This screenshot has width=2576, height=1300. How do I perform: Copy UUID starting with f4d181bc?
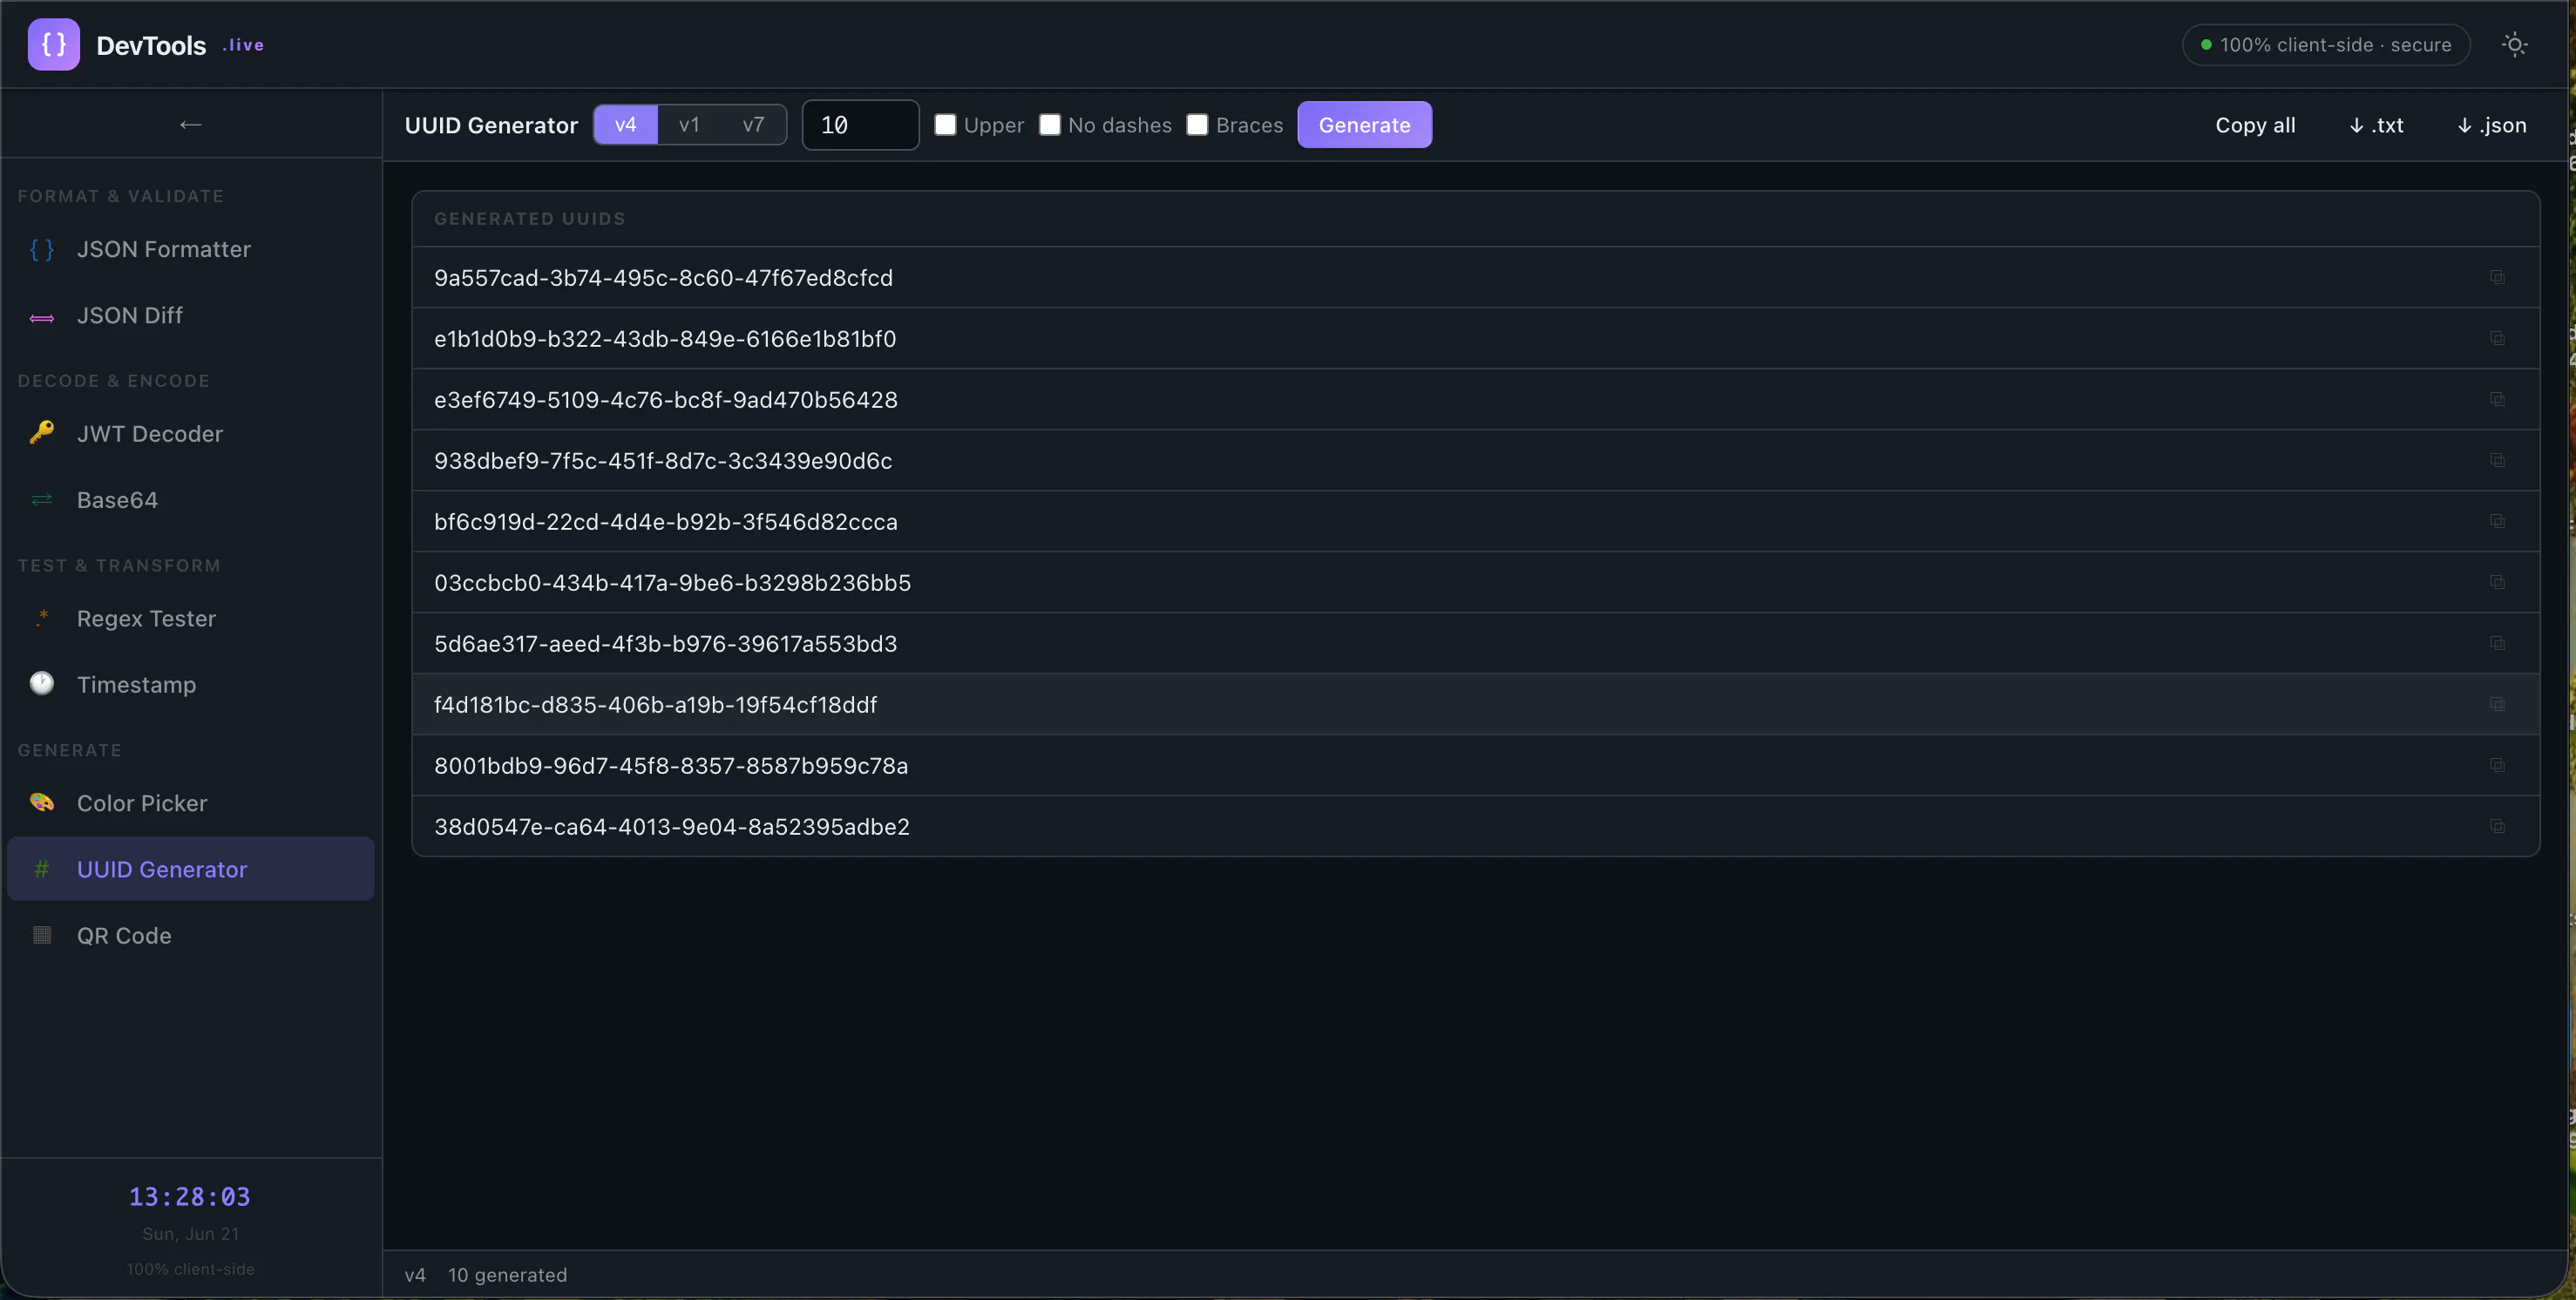coord(2496,704)
